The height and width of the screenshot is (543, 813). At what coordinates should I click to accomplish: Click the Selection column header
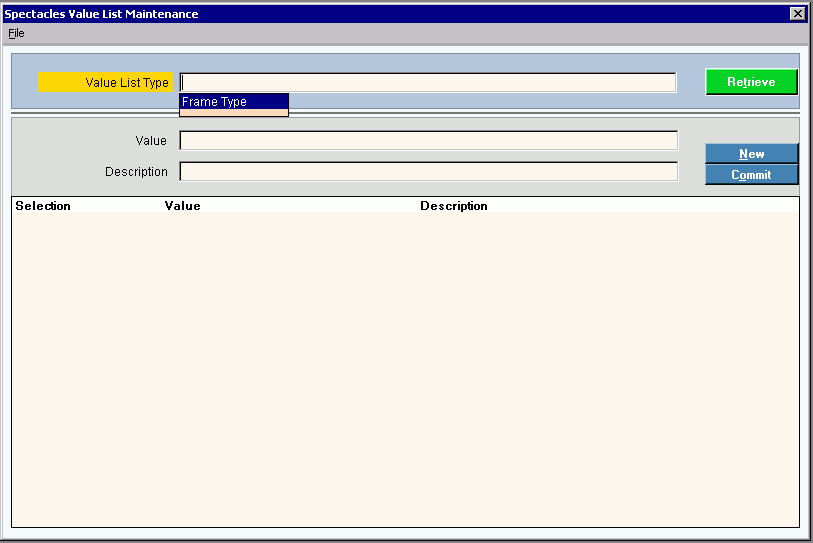point(43,206)
